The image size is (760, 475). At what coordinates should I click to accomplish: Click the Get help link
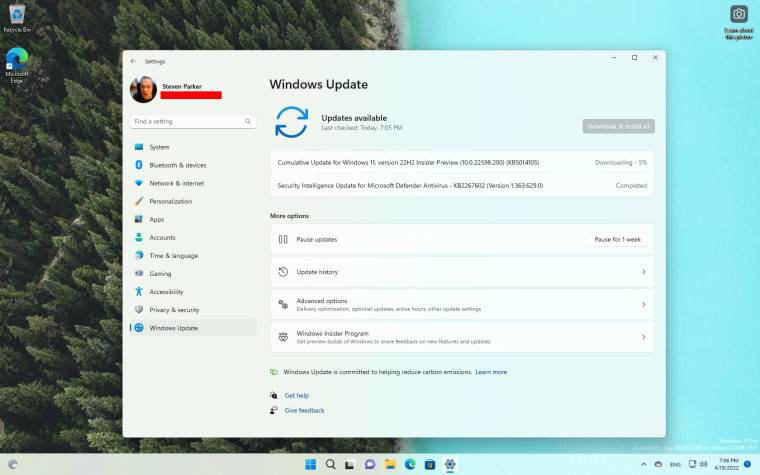click(297, 396)
